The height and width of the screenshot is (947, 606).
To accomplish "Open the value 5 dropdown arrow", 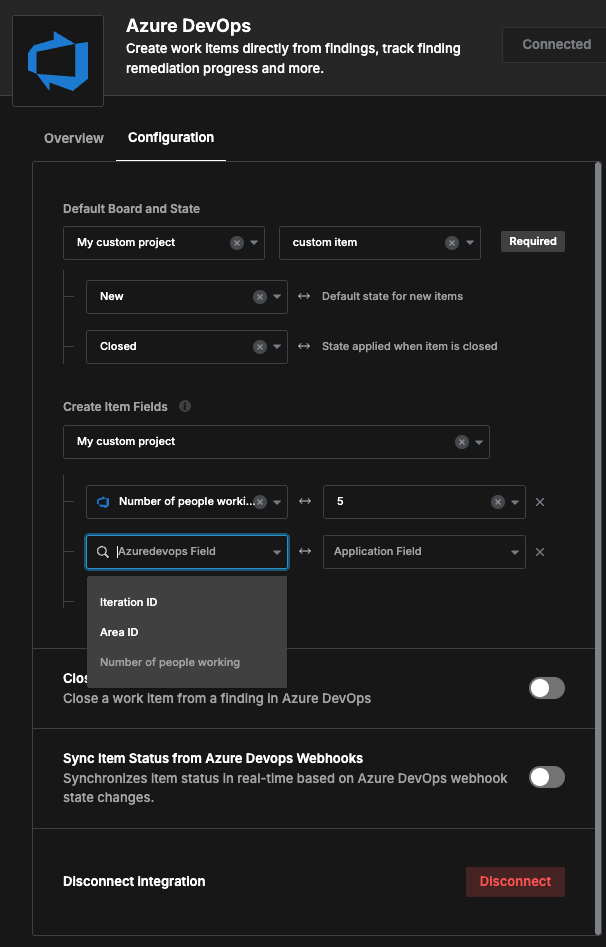I will tap(515, 502).
